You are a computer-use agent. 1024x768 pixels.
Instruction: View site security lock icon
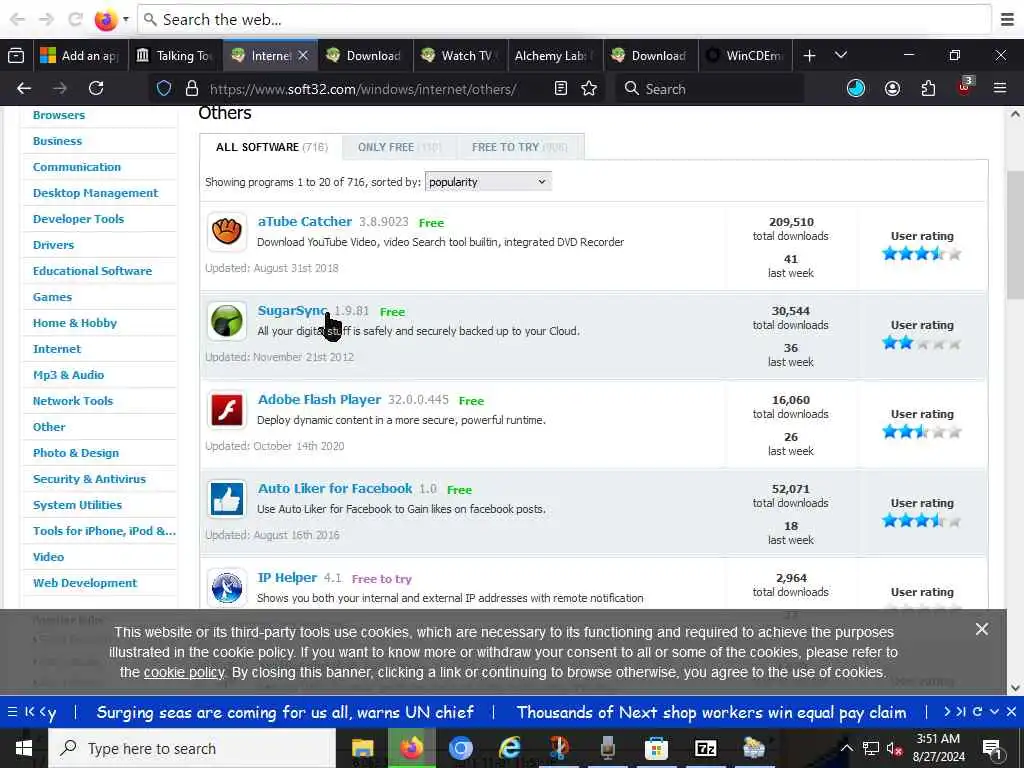(191, 88)
